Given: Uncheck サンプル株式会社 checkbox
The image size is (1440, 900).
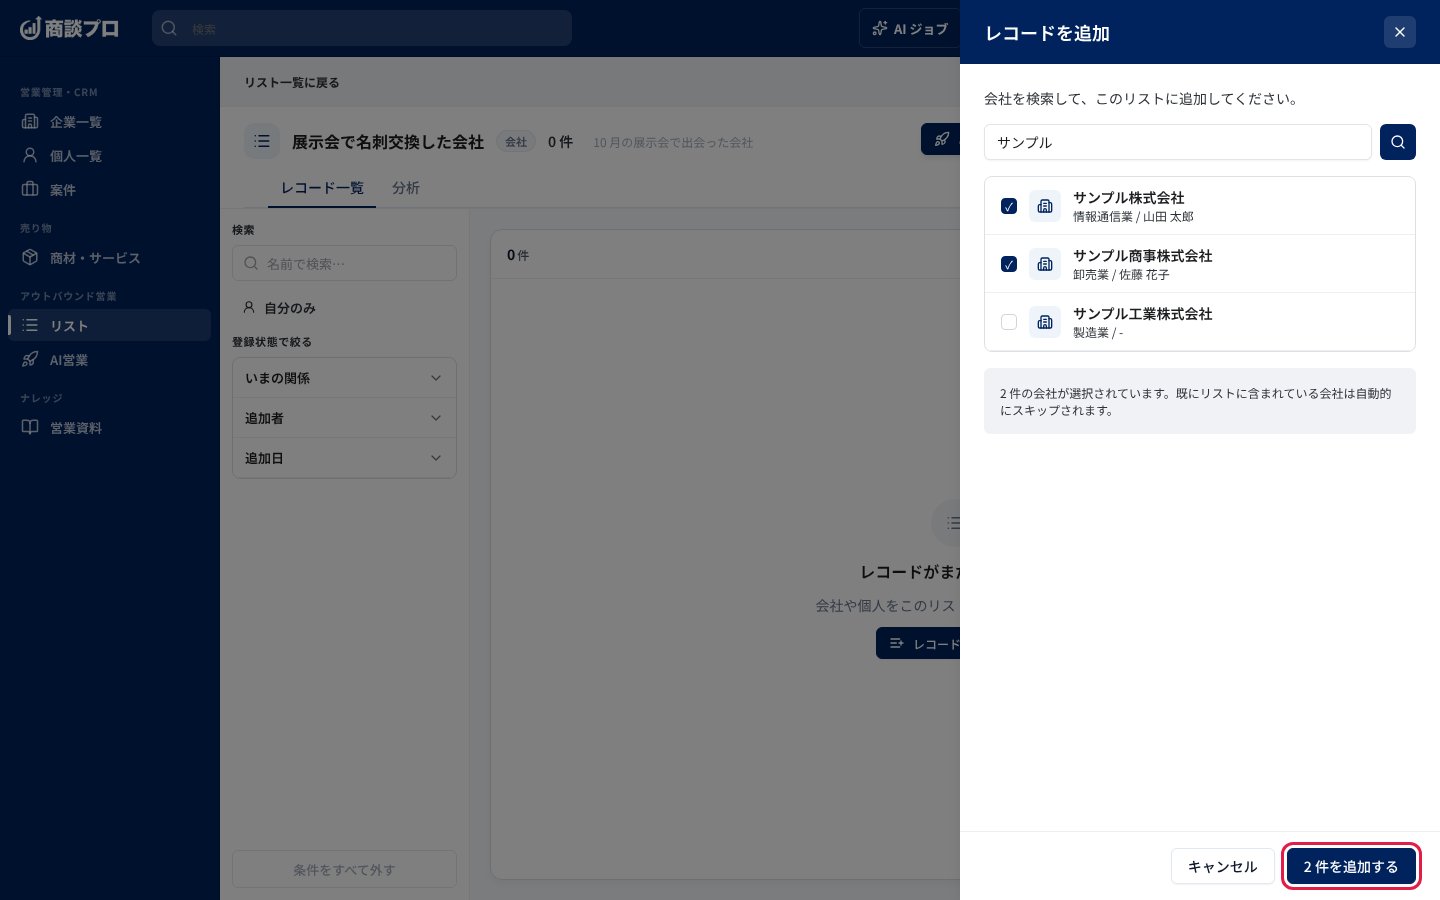Looking at the screenshot, I should click(1009, 206).
